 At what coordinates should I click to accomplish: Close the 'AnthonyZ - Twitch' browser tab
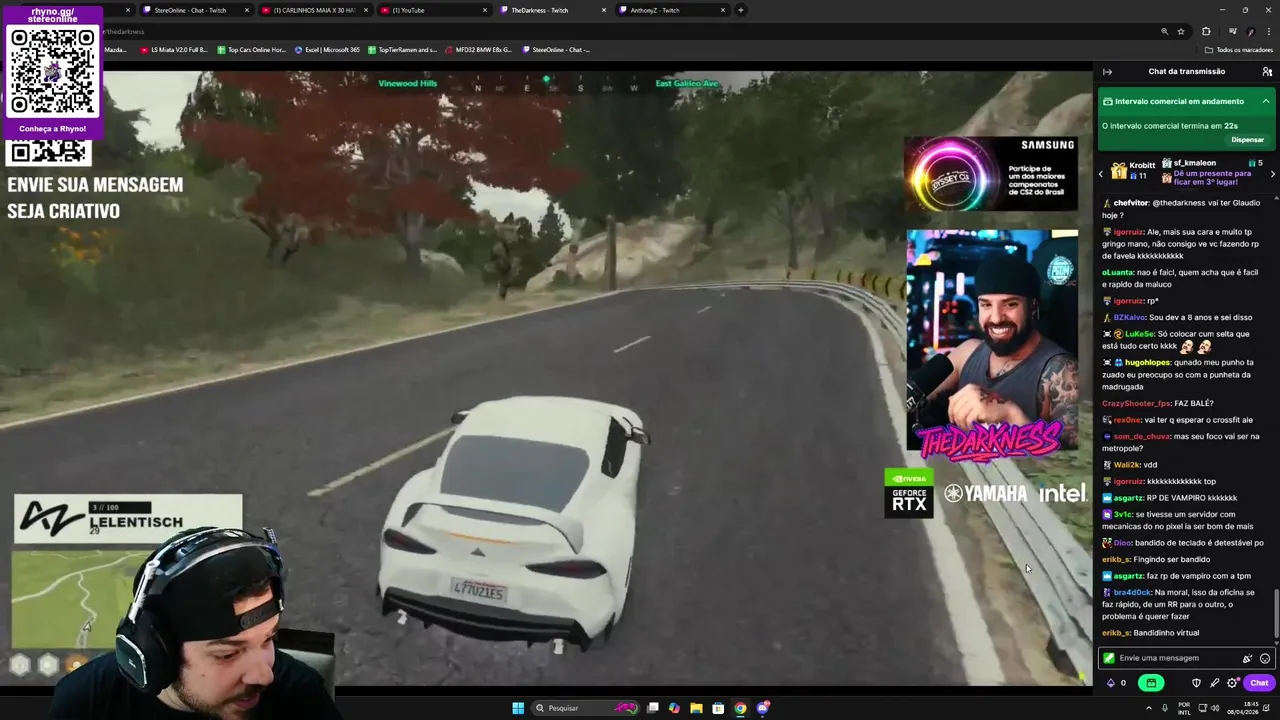(x=723, y=10)
